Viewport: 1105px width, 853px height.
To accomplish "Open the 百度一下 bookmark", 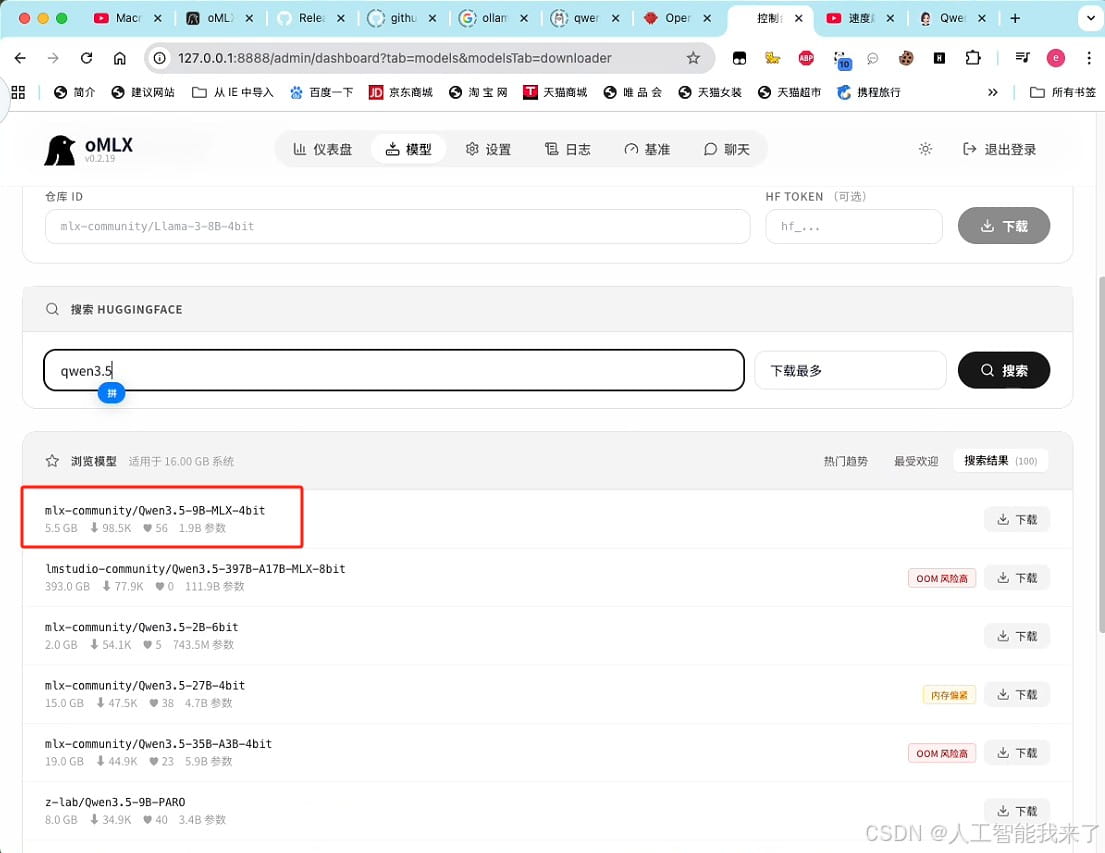I will (x=321, y=92).
